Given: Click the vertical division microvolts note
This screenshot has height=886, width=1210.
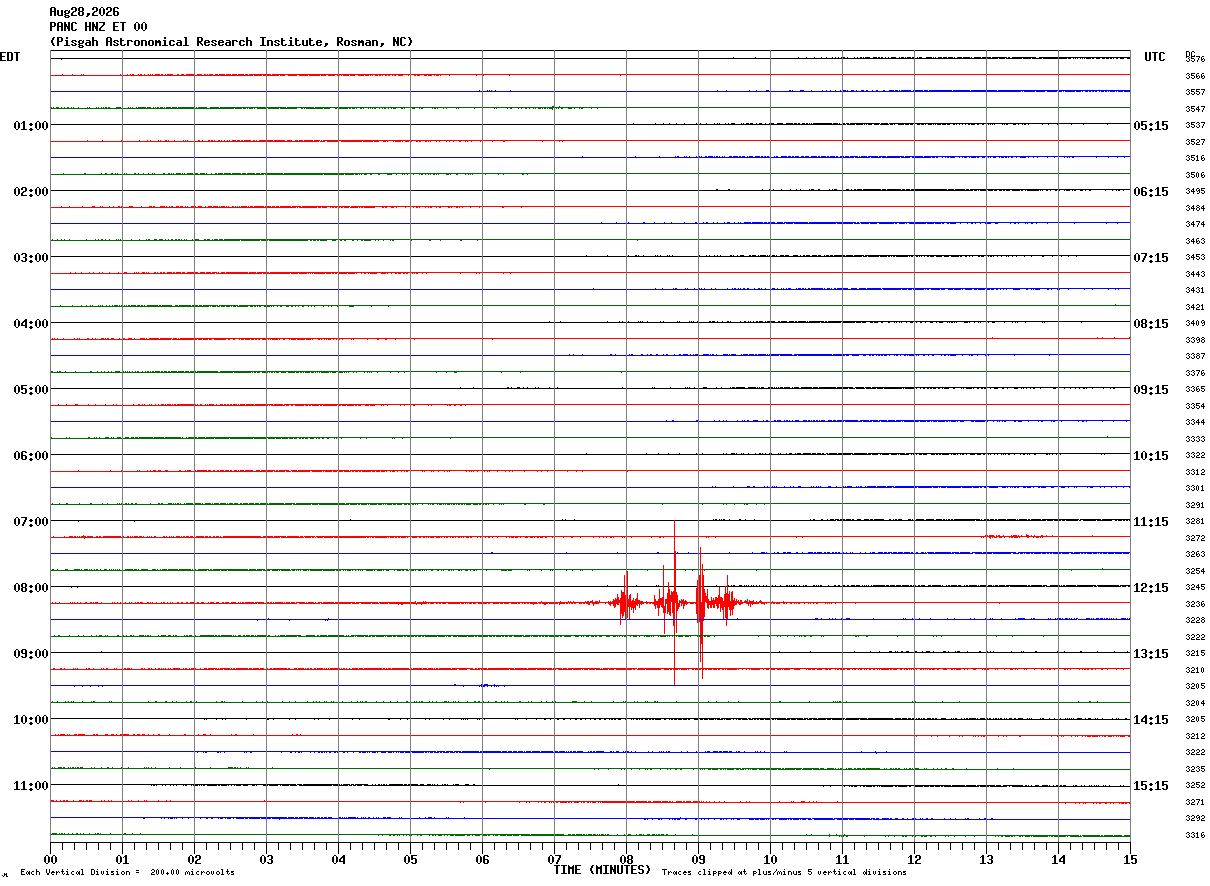Looking at the screenshot, I should point(127,873).
